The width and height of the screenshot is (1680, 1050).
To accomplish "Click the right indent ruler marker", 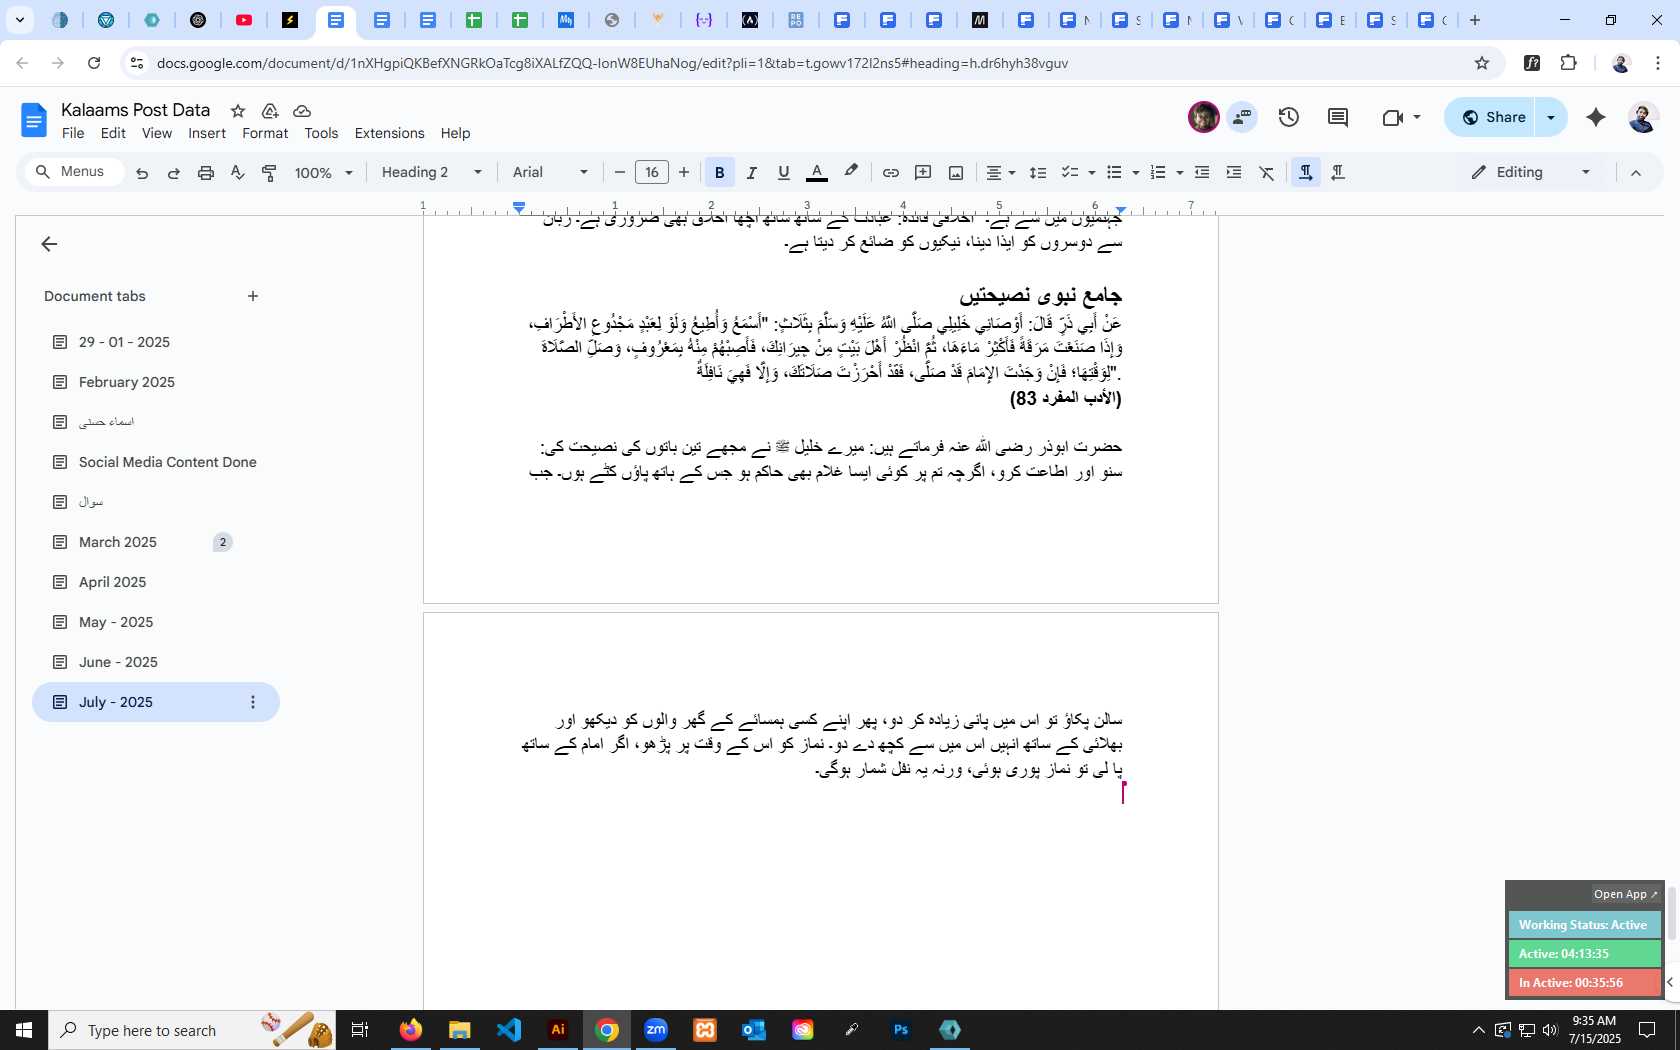I will point(1121,209).
